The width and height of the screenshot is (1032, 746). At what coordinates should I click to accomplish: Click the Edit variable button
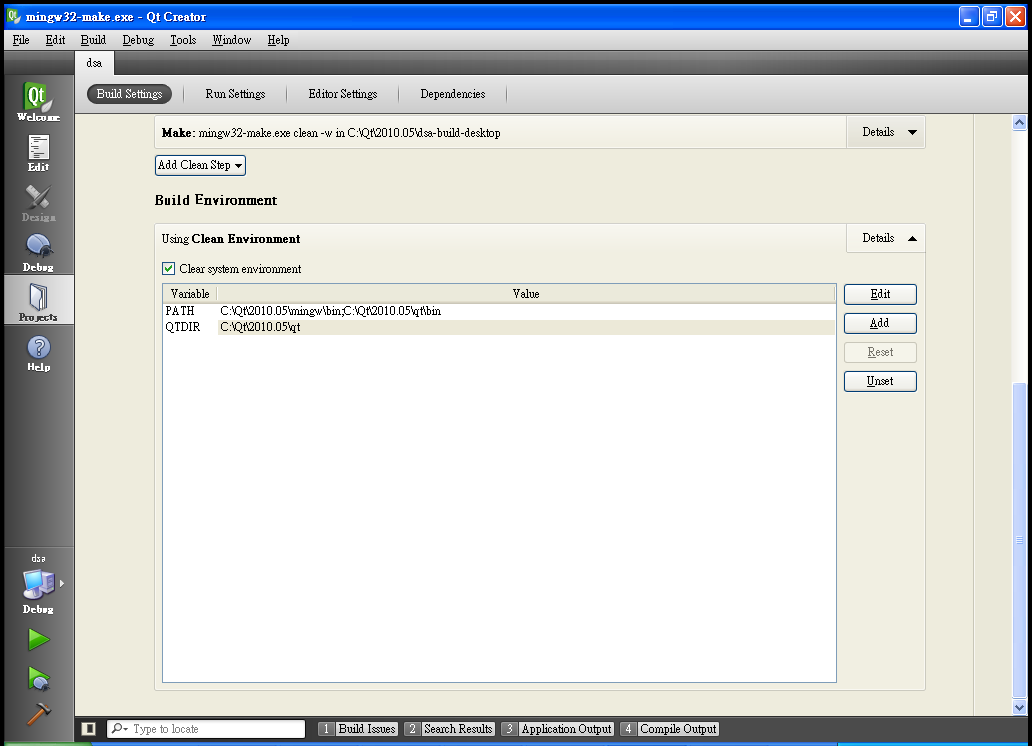pos(880,294)
